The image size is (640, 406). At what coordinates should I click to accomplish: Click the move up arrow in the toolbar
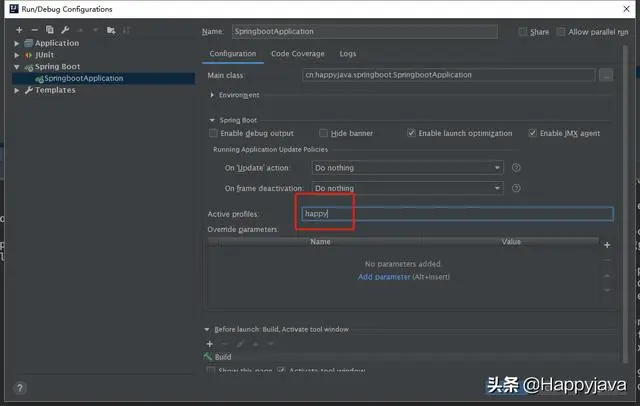point(80,30)
